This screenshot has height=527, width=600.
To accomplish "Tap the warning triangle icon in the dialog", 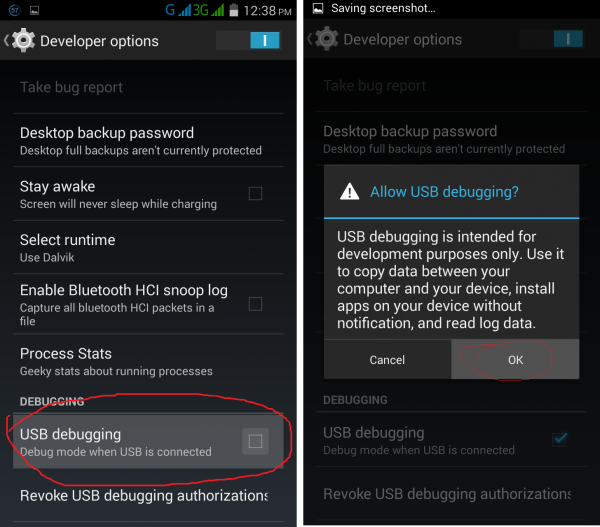I will click(x=348, y=192).
